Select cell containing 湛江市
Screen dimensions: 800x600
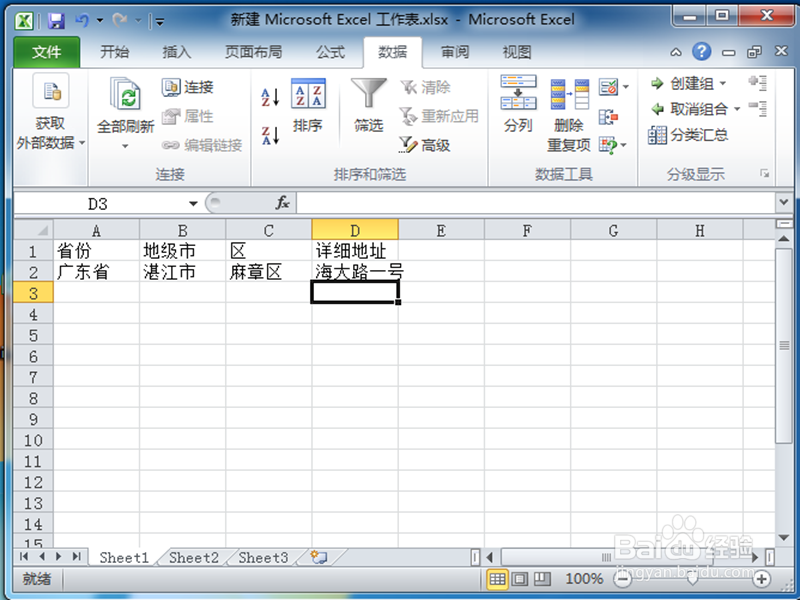coord(183,271)
